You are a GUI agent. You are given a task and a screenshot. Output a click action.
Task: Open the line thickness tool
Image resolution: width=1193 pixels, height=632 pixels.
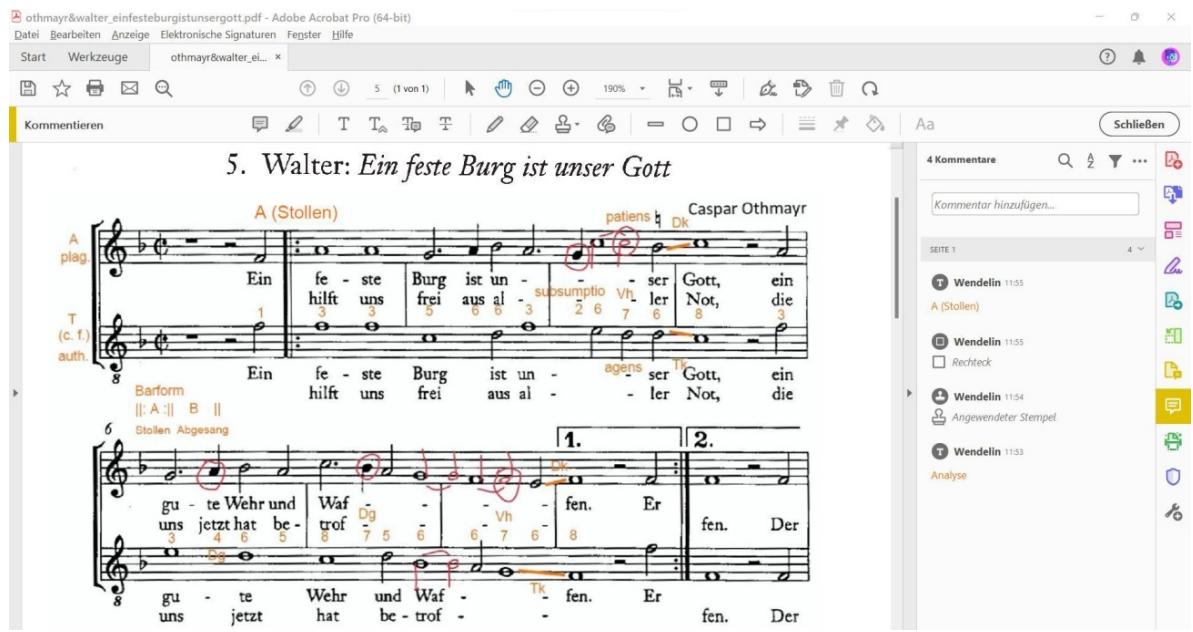(806, 124)
